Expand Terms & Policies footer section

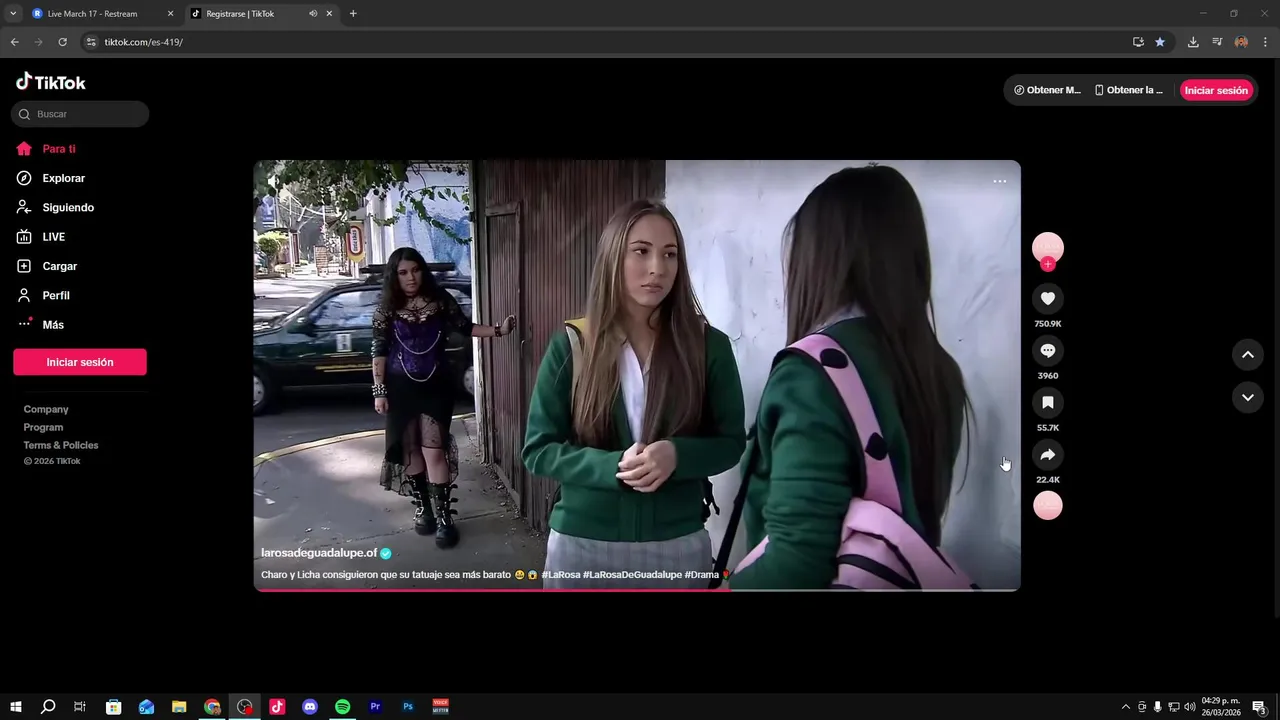(x=61, y=445)
